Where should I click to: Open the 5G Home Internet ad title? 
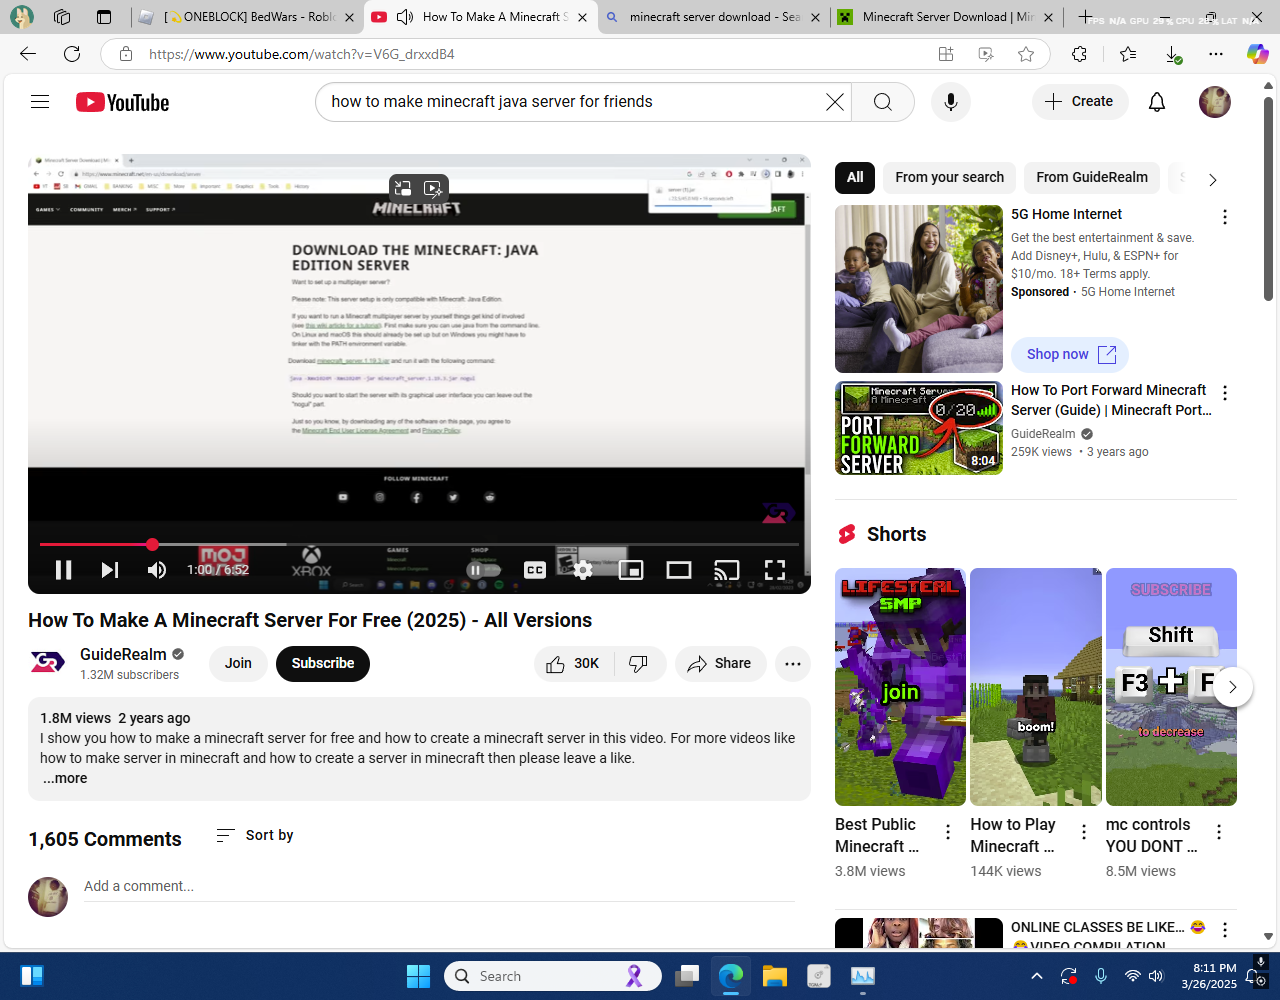click(1066, 214)
